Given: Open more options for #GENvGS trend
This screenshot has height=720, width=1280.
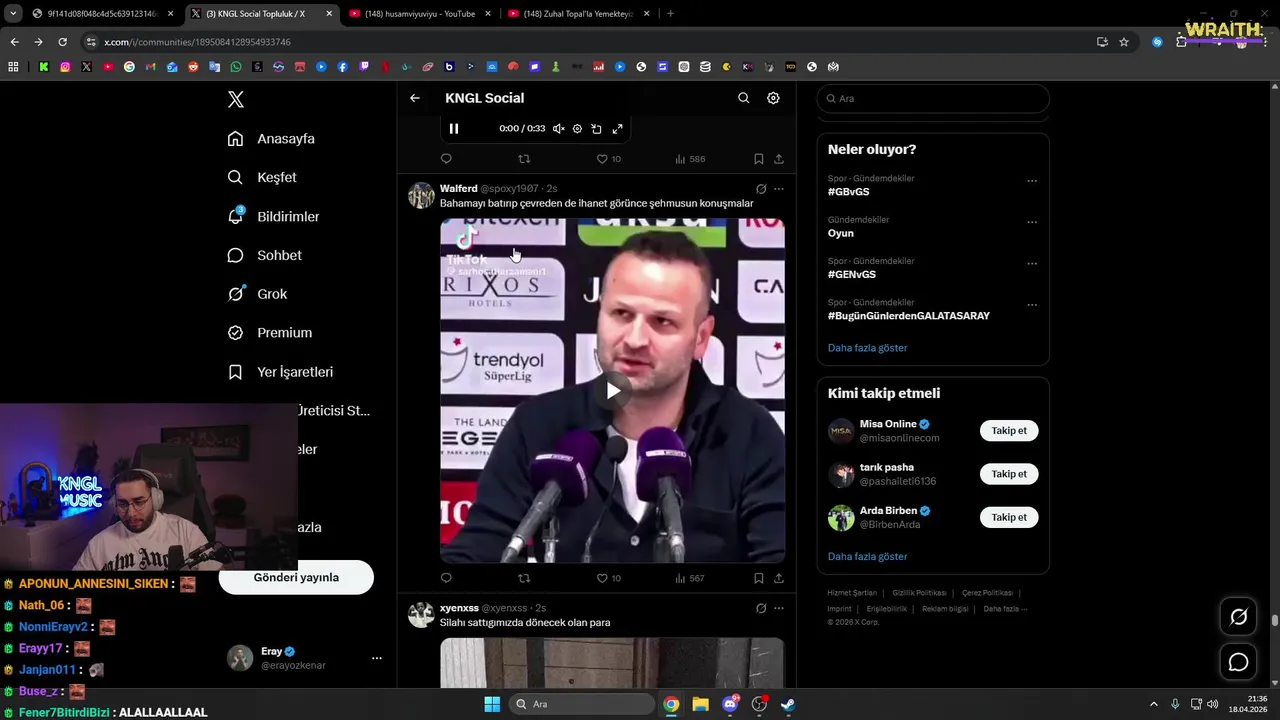Looking at the screenshot, I should [1032, 264].
